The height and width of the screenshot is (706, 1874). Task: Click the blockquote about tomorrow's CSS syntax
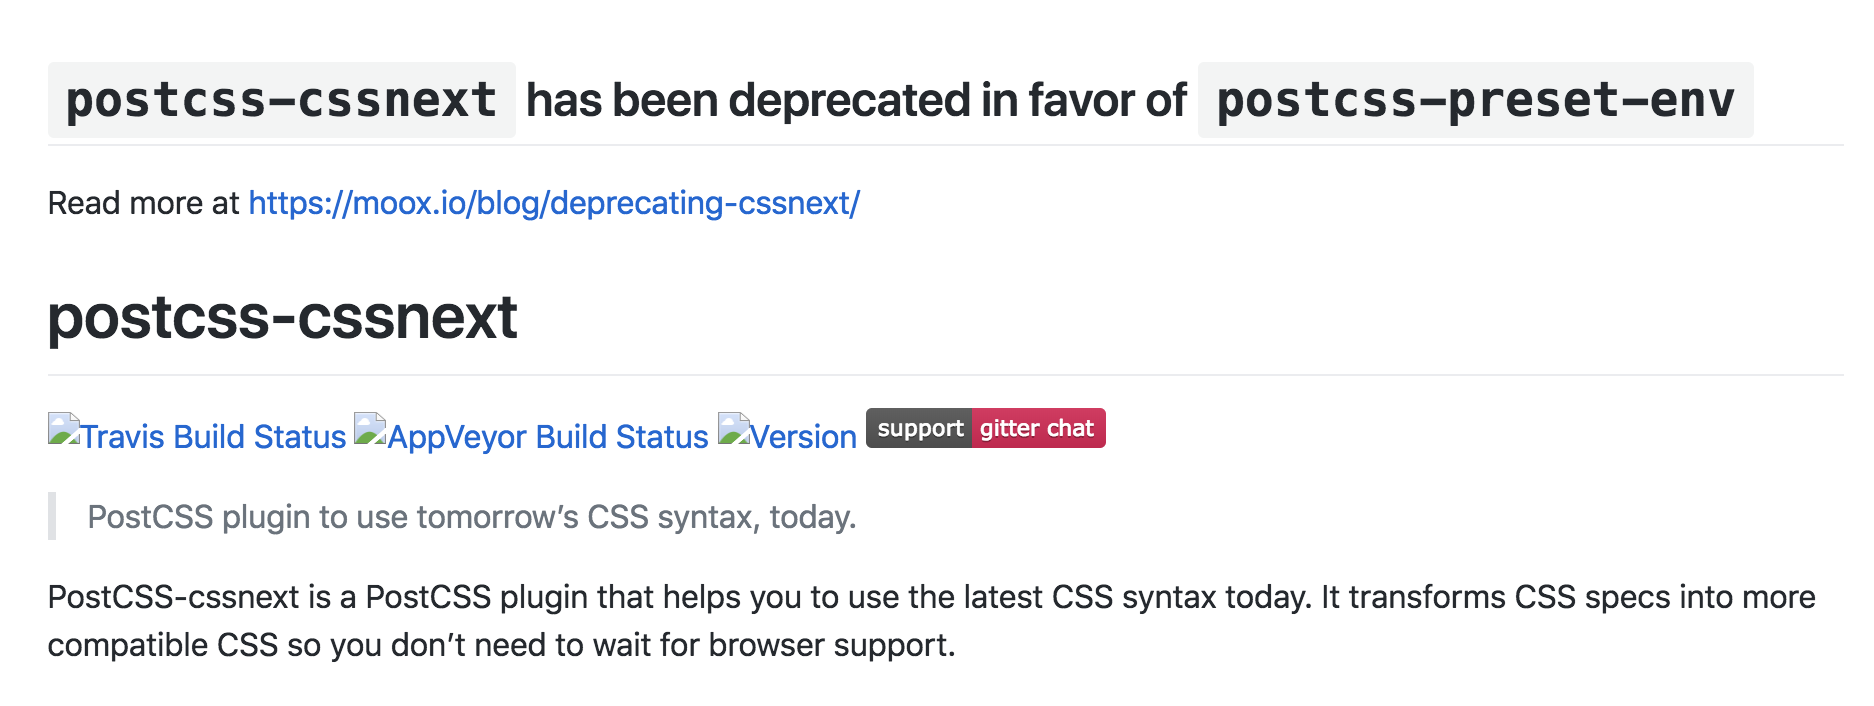[x=472, y=517]
